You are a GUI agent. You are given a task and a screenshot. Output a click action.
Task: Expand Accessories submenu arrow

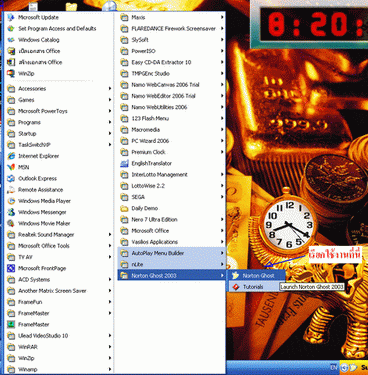pyautogui.click(x=110, y=89)
